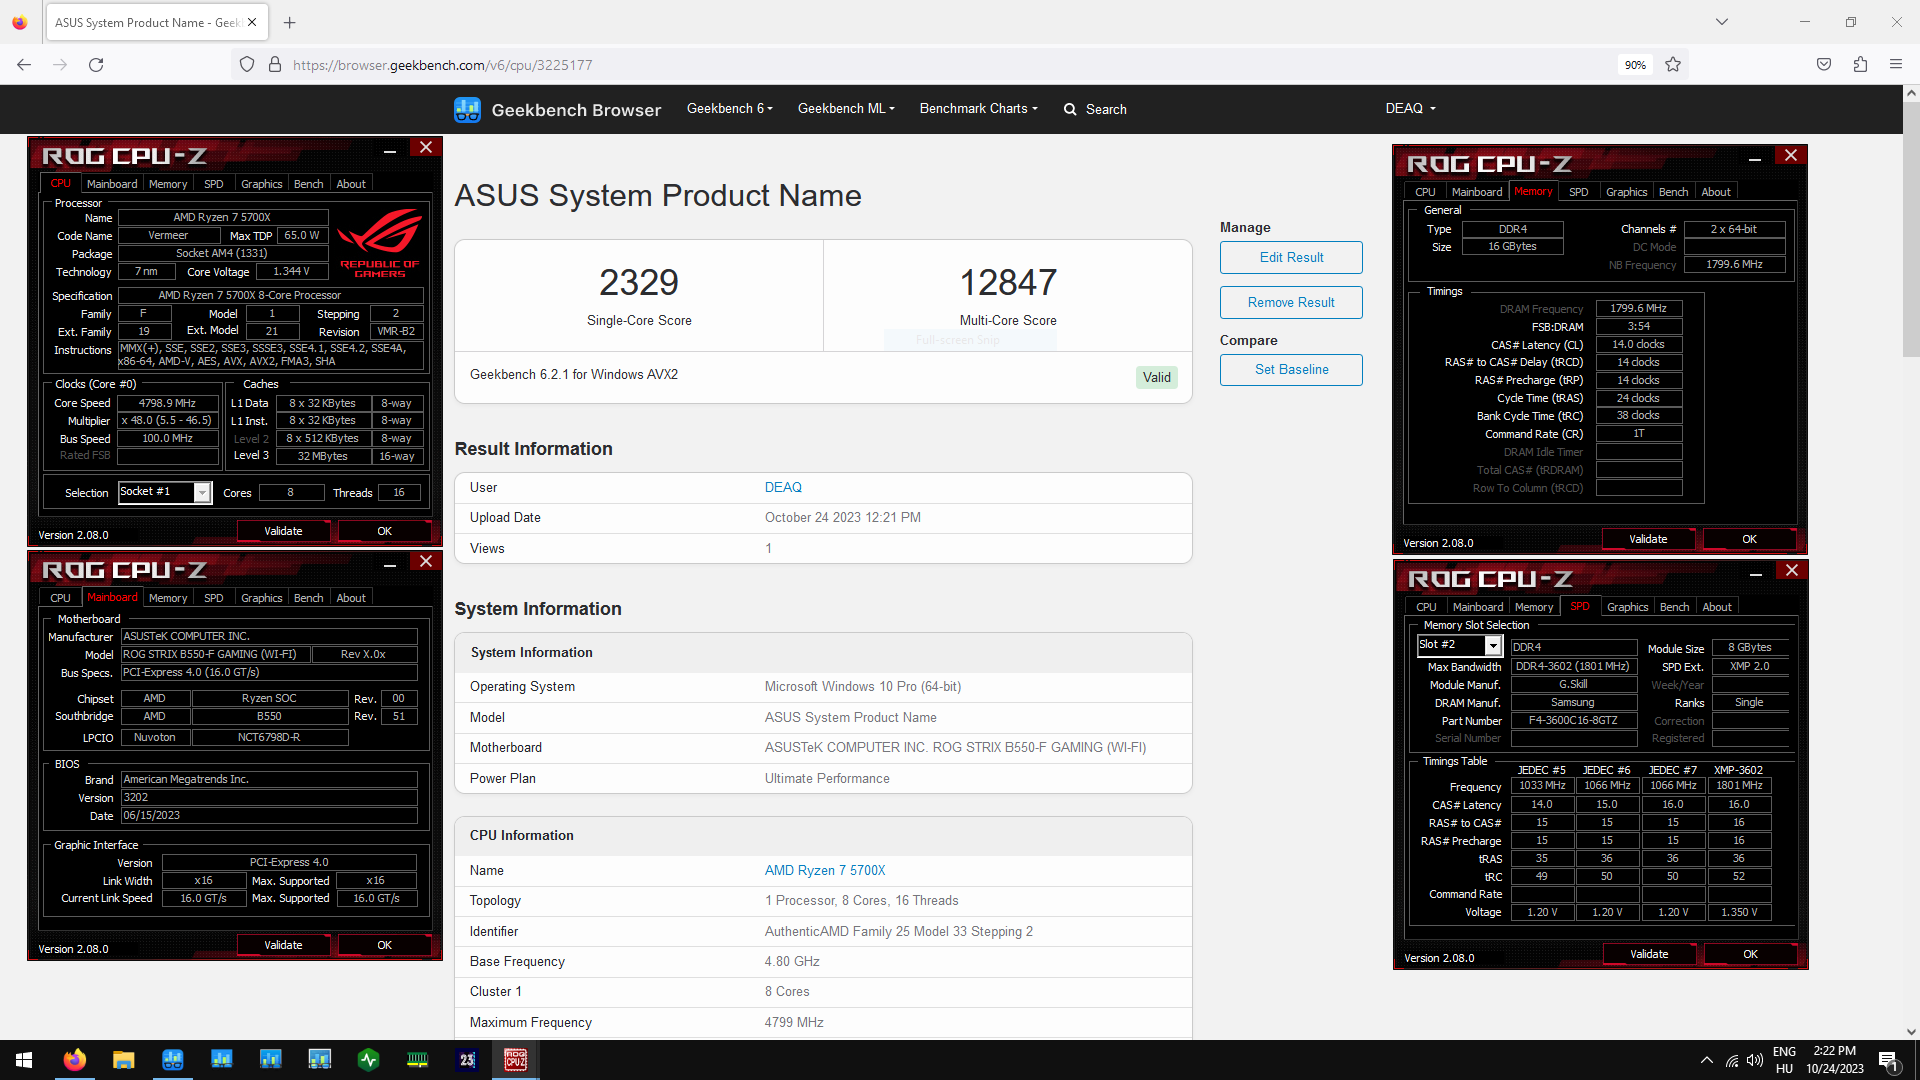Switch to Mainboard tab in CPU window

point(112,184)
